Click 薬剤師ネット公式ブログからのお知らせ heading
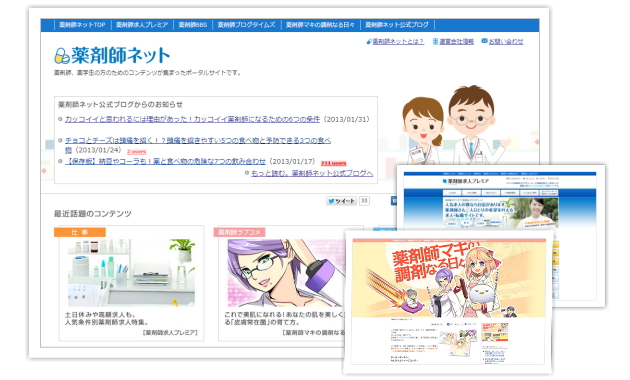 click(x=120, y=104)
